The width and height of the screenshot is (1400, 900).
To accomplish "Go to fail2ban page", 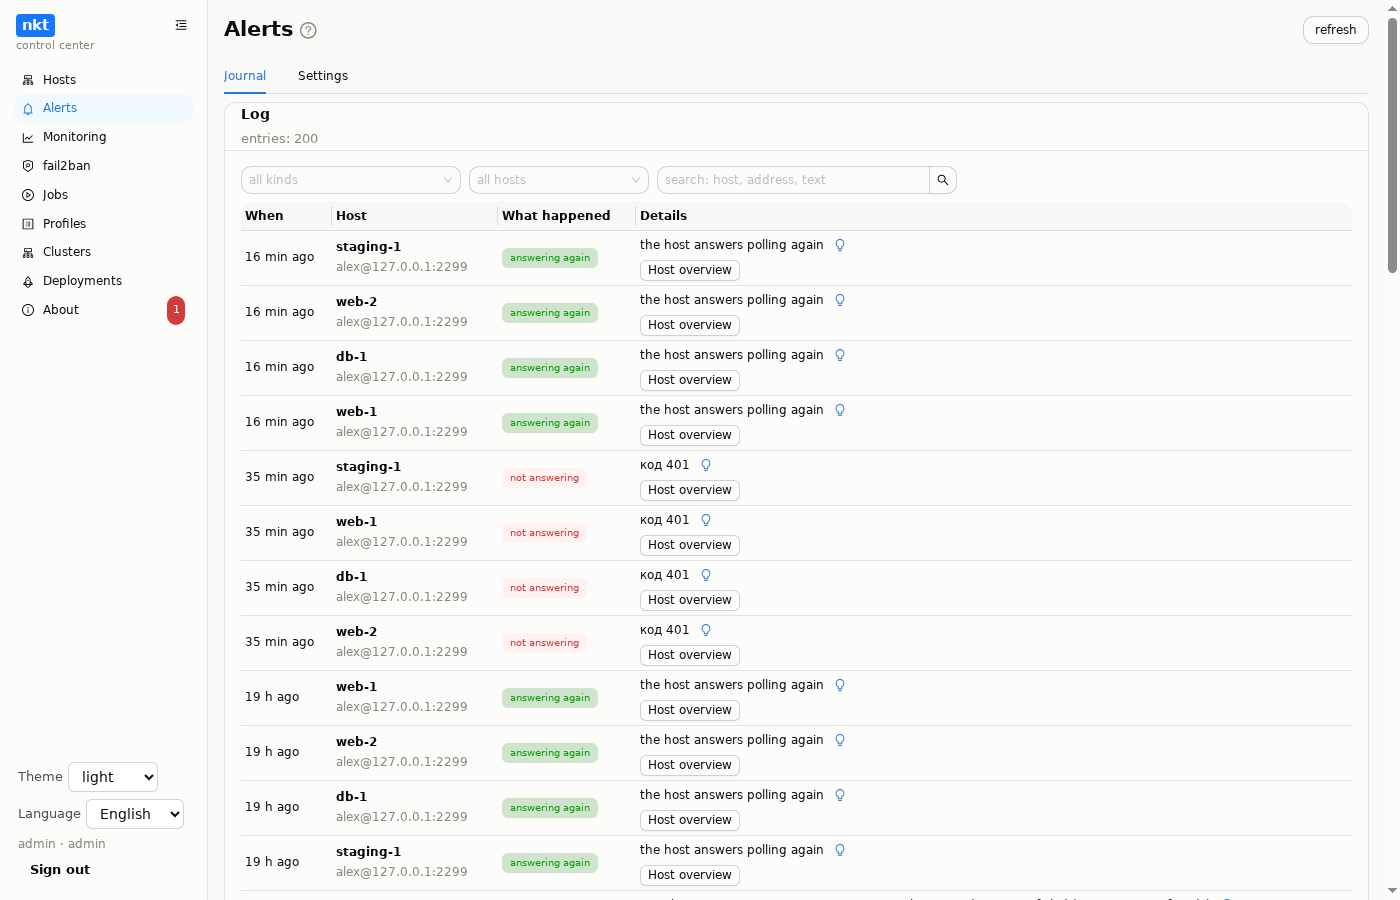I will tap(103, 166).
